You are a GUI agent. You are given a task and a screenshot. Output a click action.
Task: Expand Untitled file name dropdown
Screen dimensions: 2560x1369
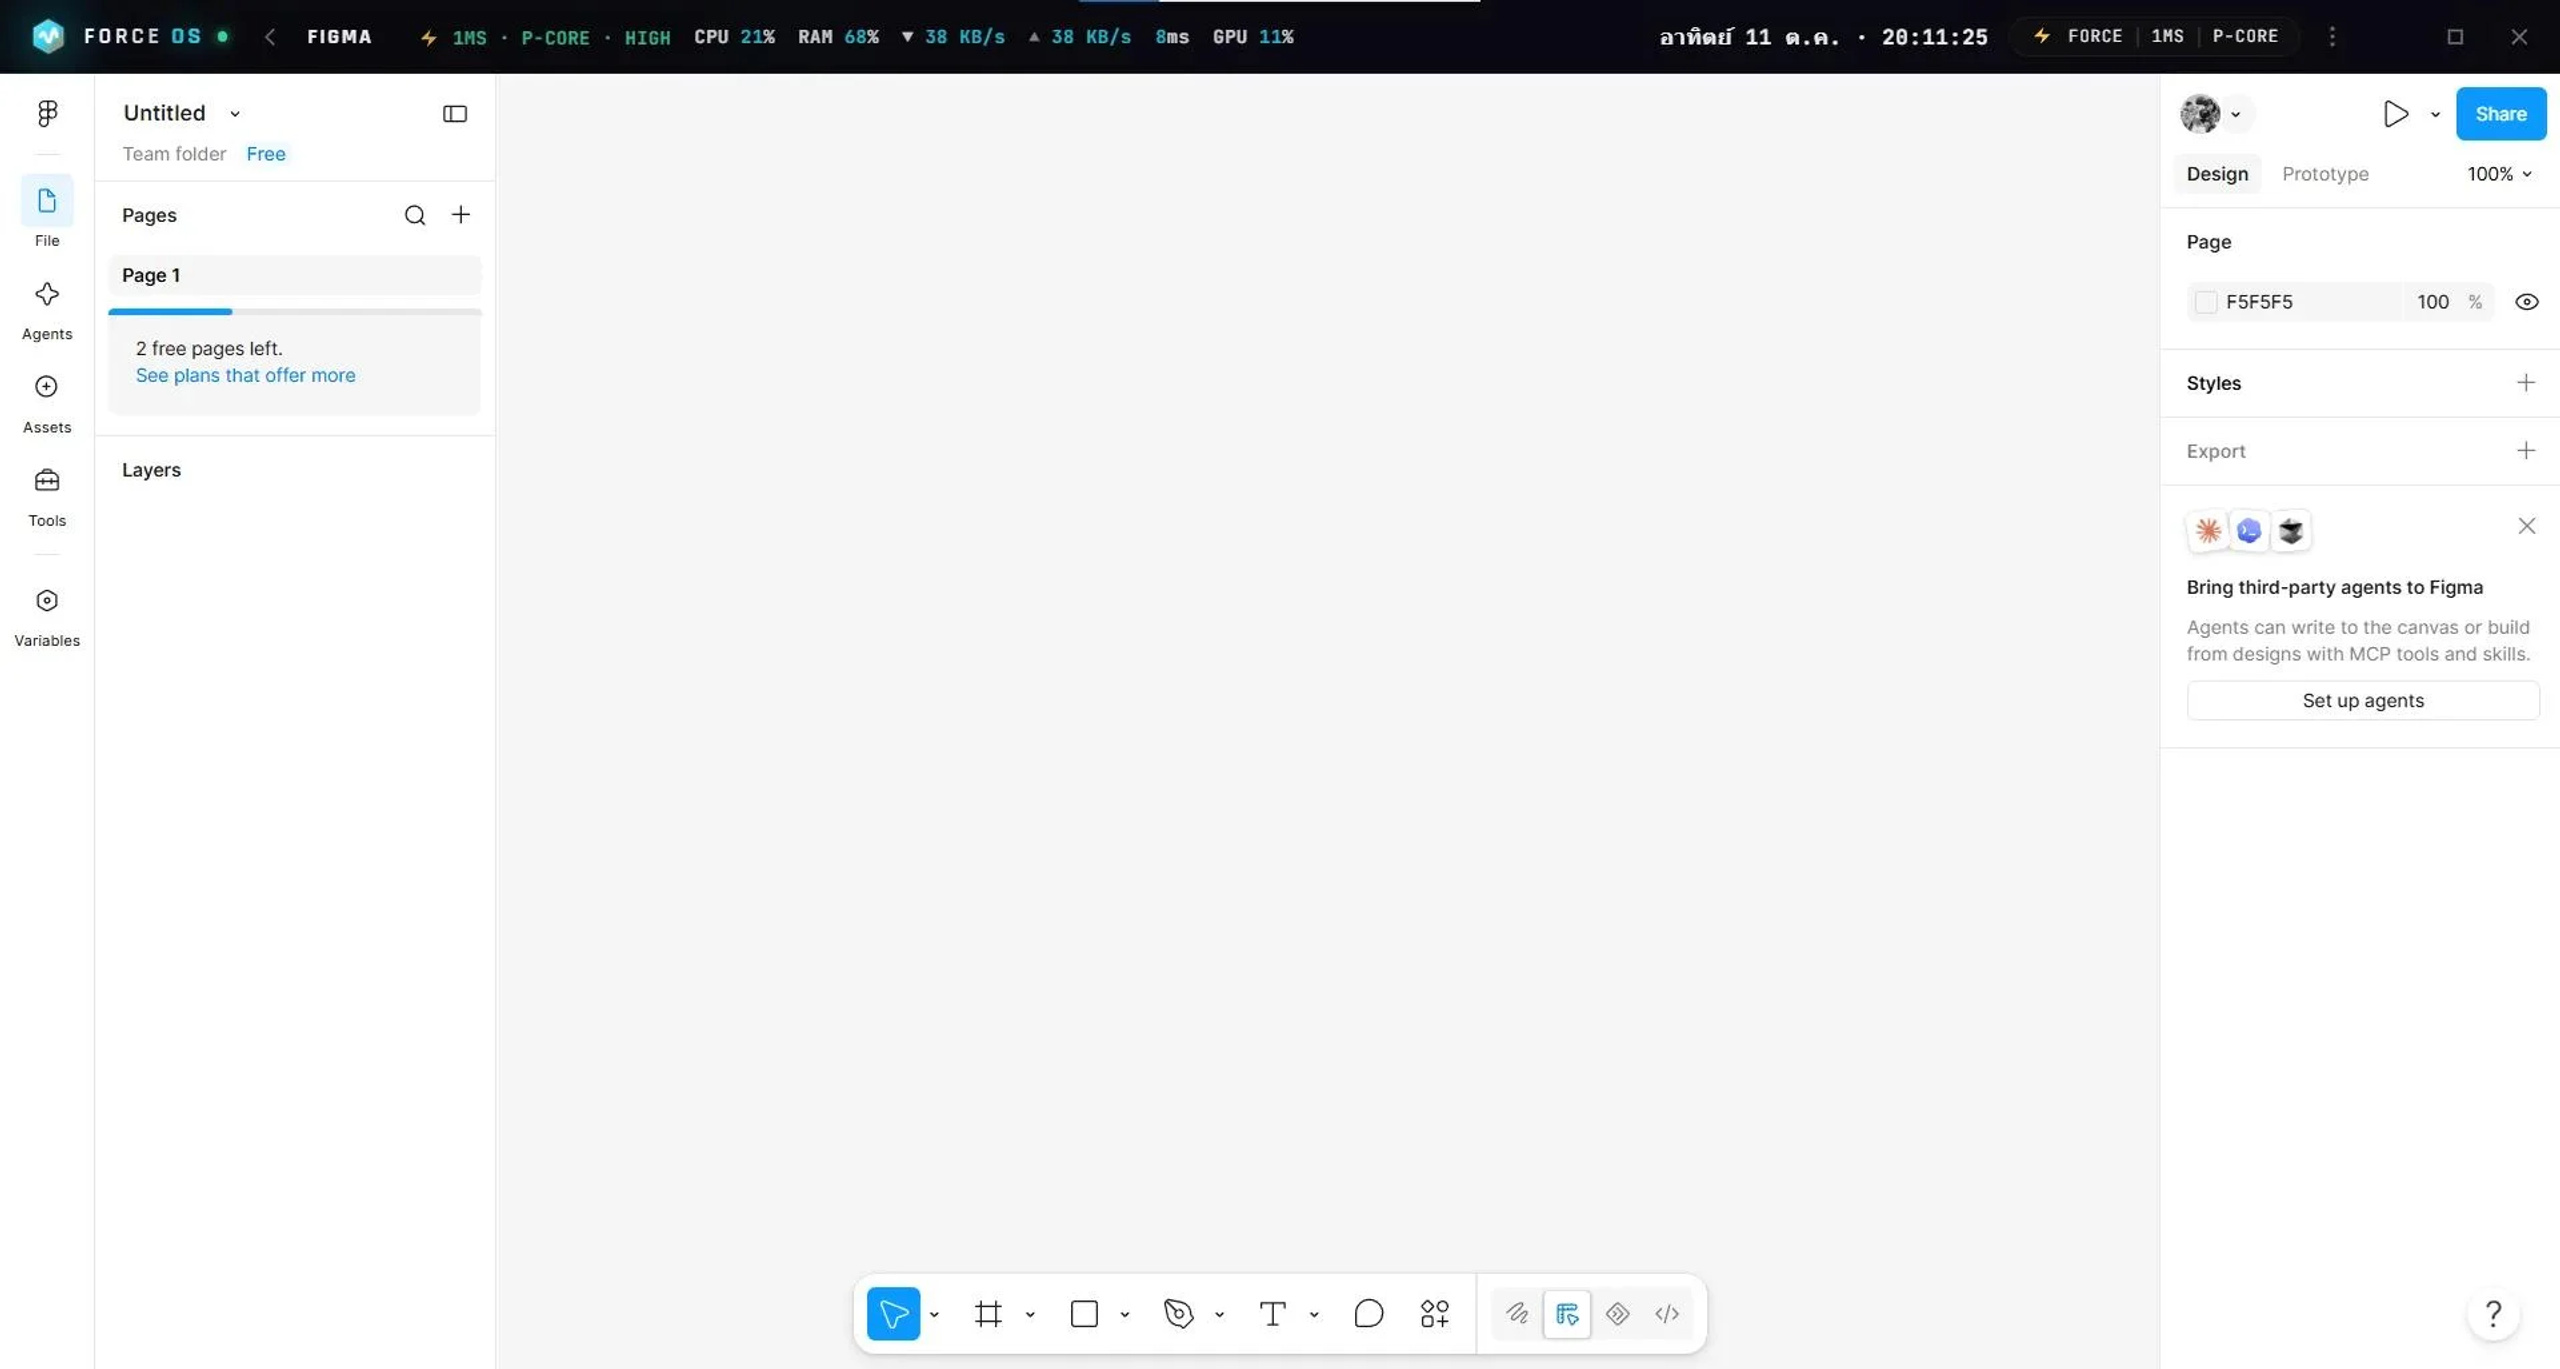click(x=235, y=113)
